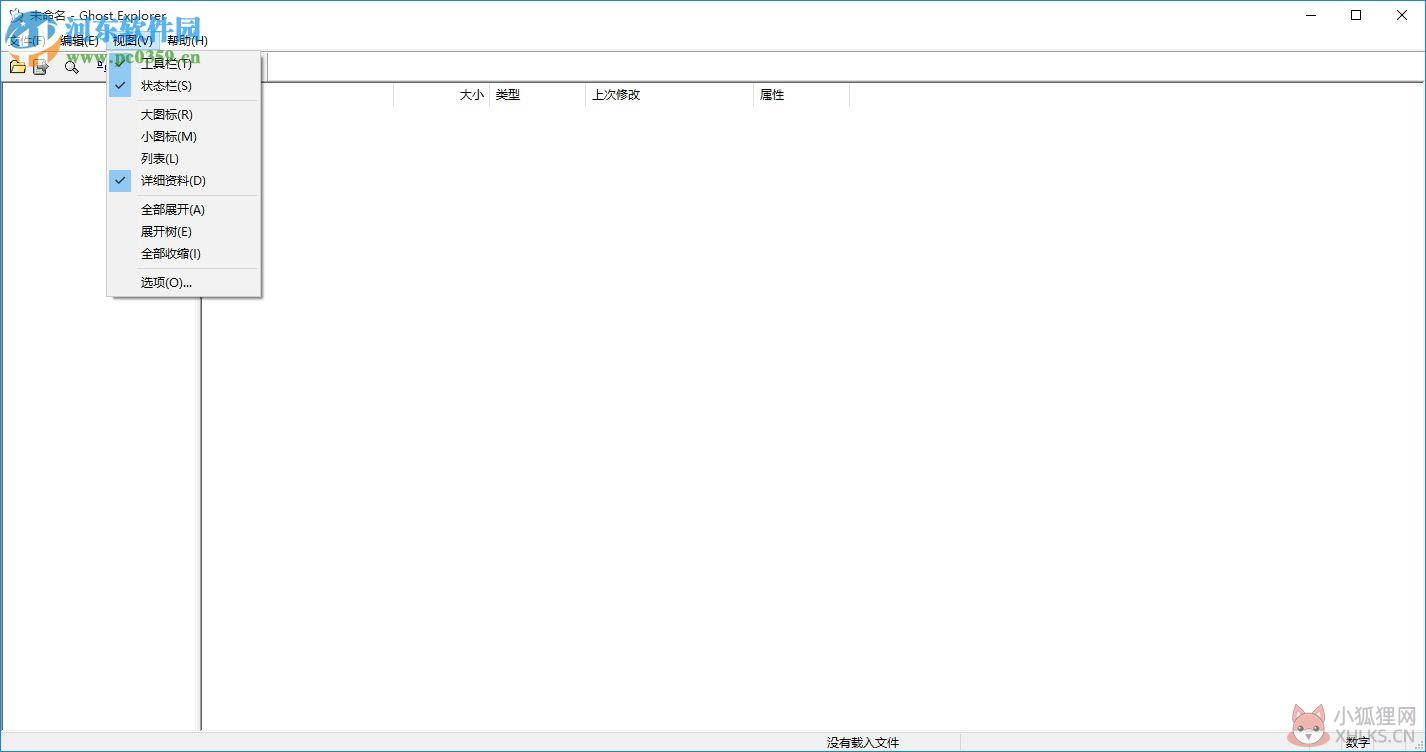This screenshot has height=752, width=1426.
Task: Select 列表(L) list view
Action: pos(184,159)
